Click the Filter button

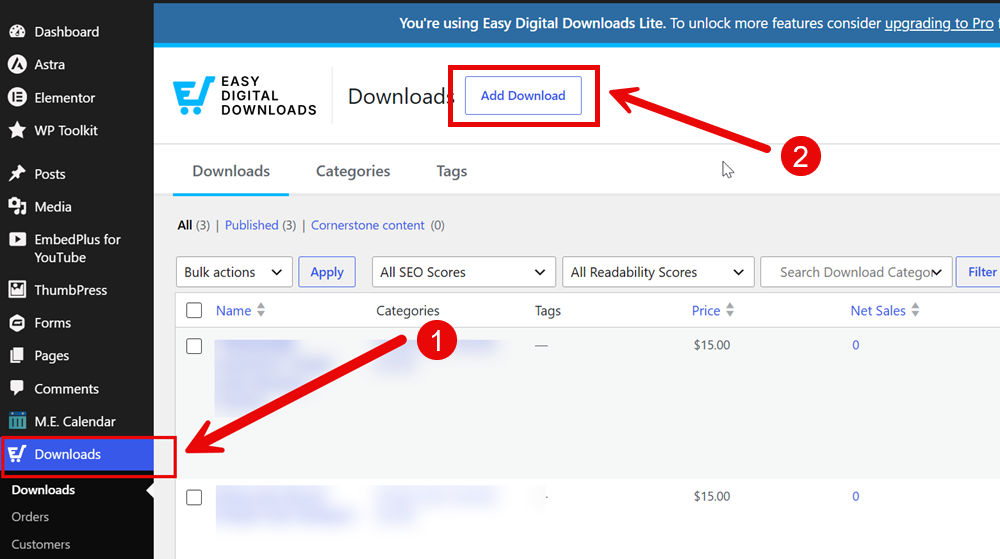[x=981, y=272]
